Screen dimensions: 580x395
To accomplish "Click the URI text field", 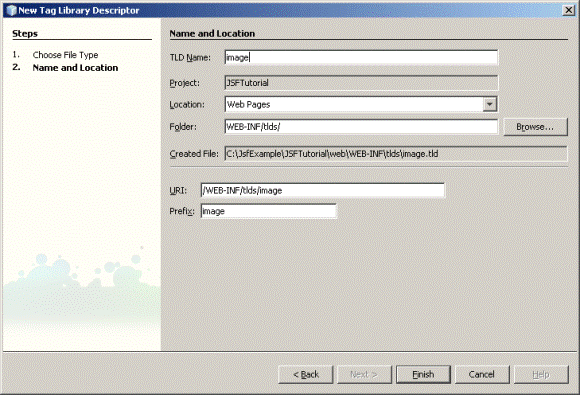I will click(323, 190).
